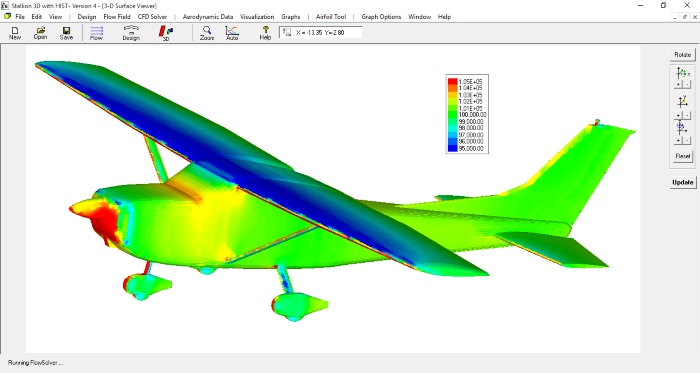Restore the inner document window

(685, 17)
